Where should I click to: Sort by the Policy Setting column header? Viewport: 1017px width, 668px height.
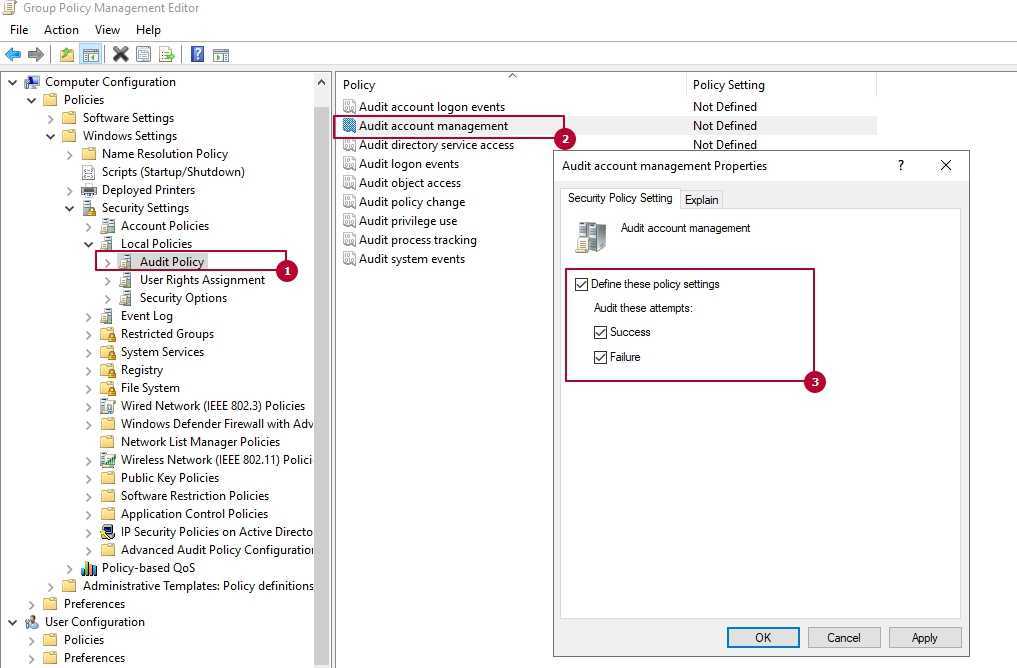[x=781, y=85]
